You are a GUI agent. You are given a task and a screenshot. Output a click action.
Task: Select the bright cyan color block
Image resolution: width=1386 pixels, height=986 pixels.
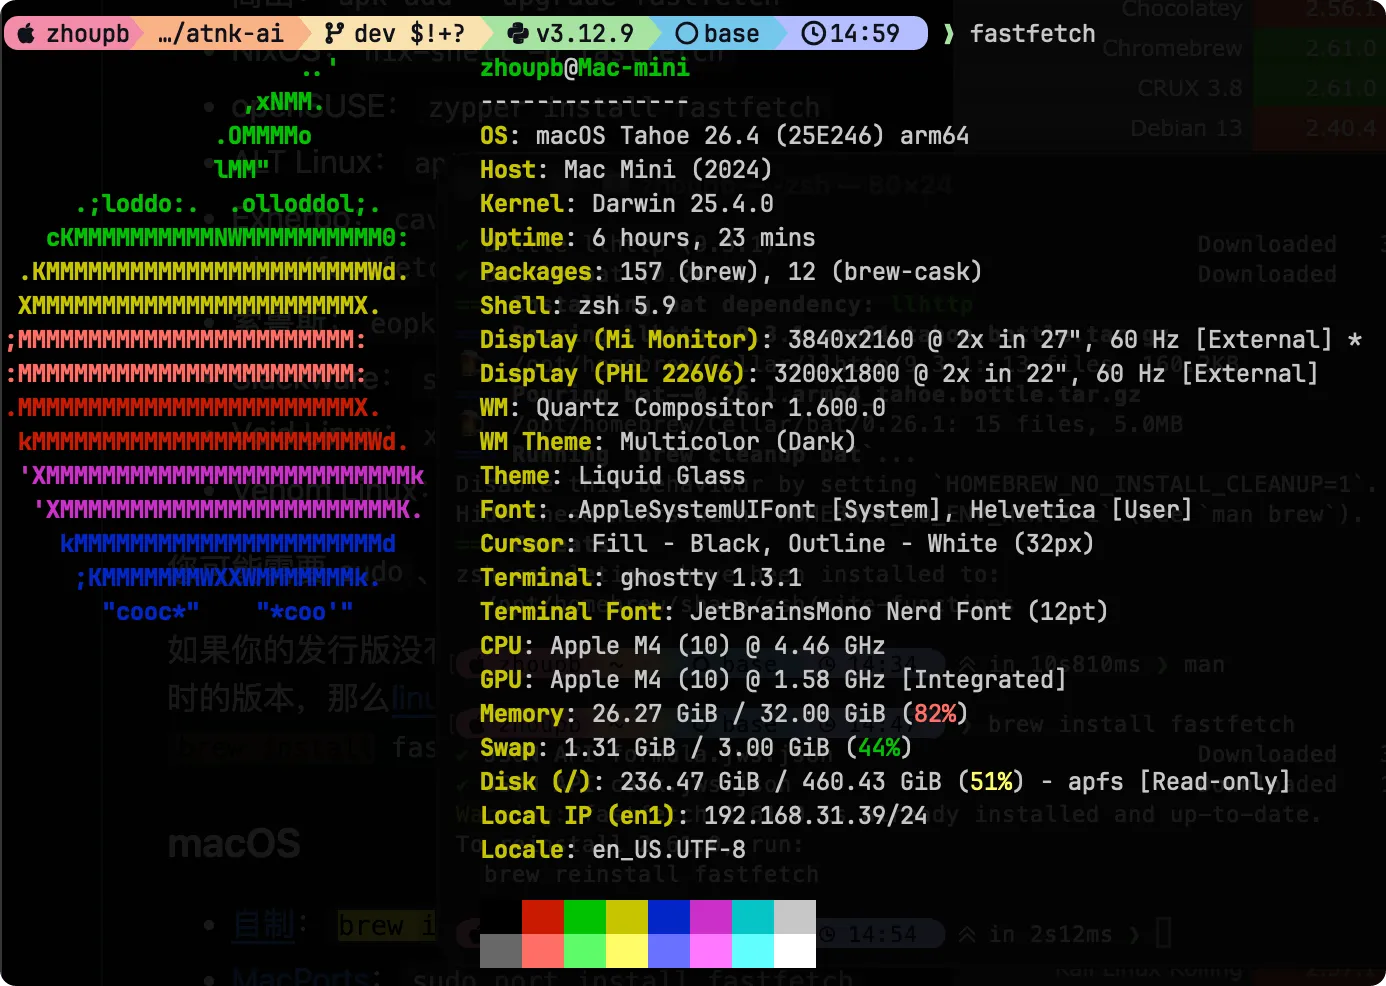click(x=753, y=951)
